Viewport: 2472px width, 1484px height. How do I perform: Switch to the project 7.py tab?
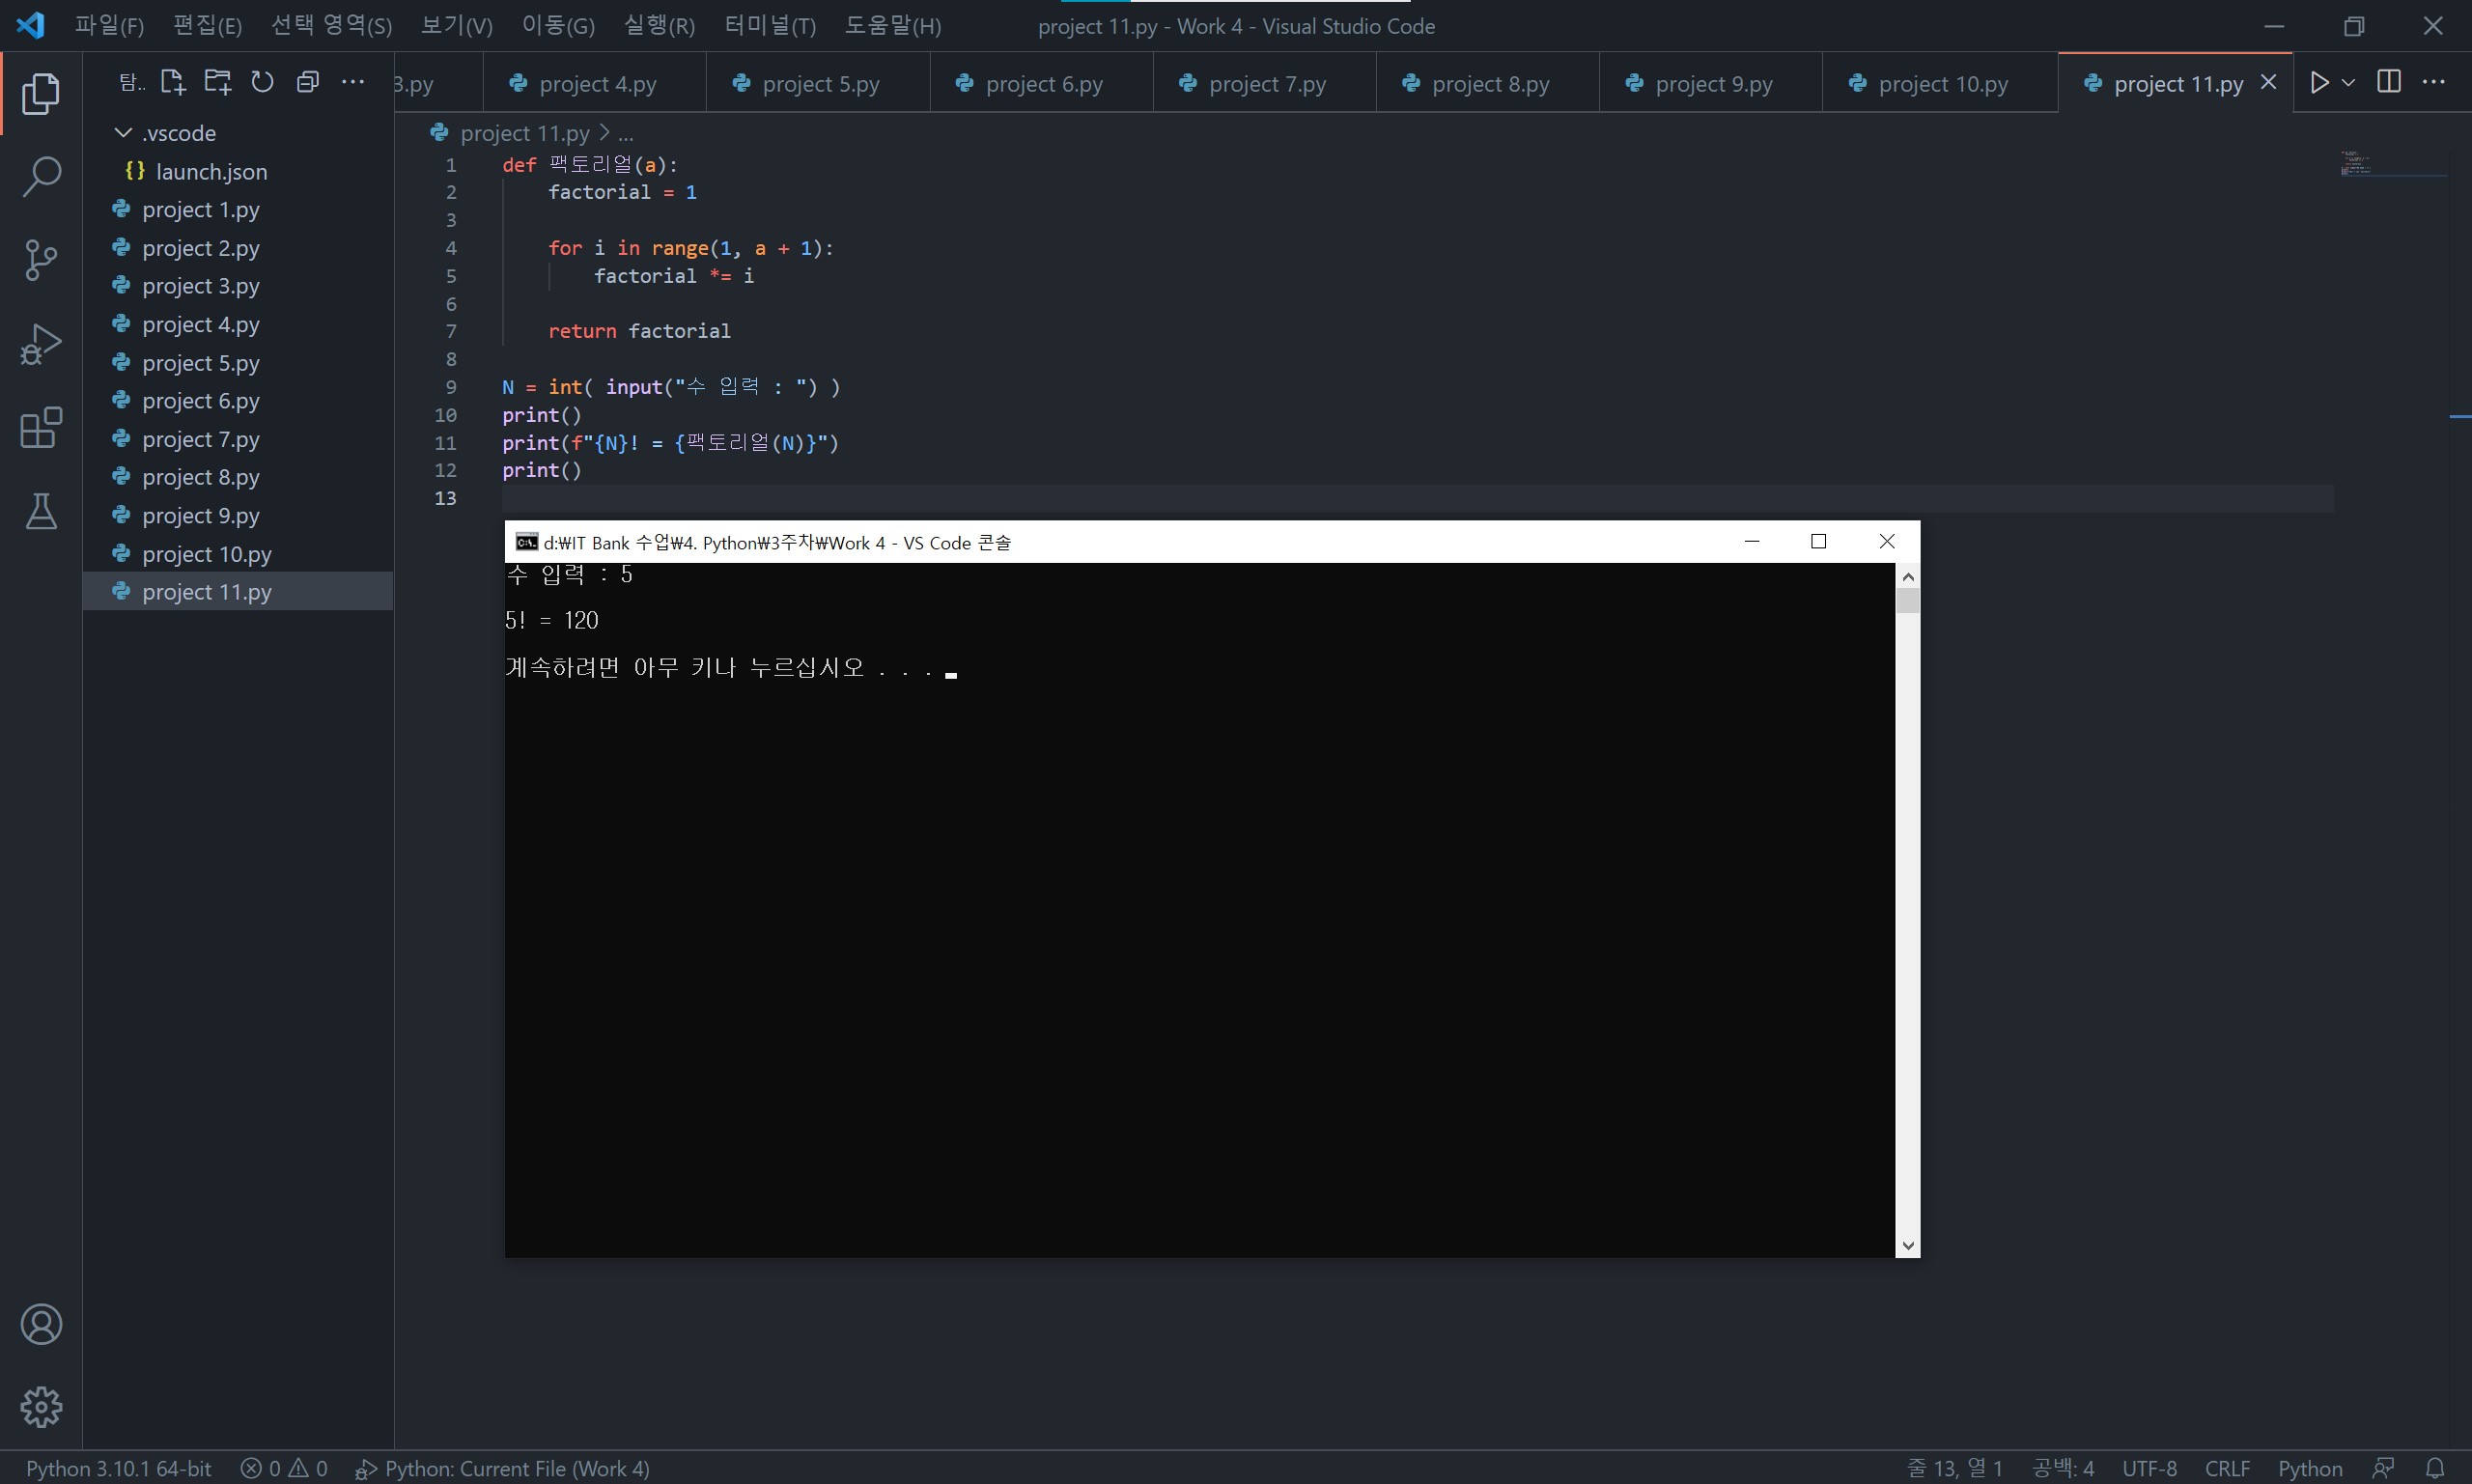pos(1265,84)
